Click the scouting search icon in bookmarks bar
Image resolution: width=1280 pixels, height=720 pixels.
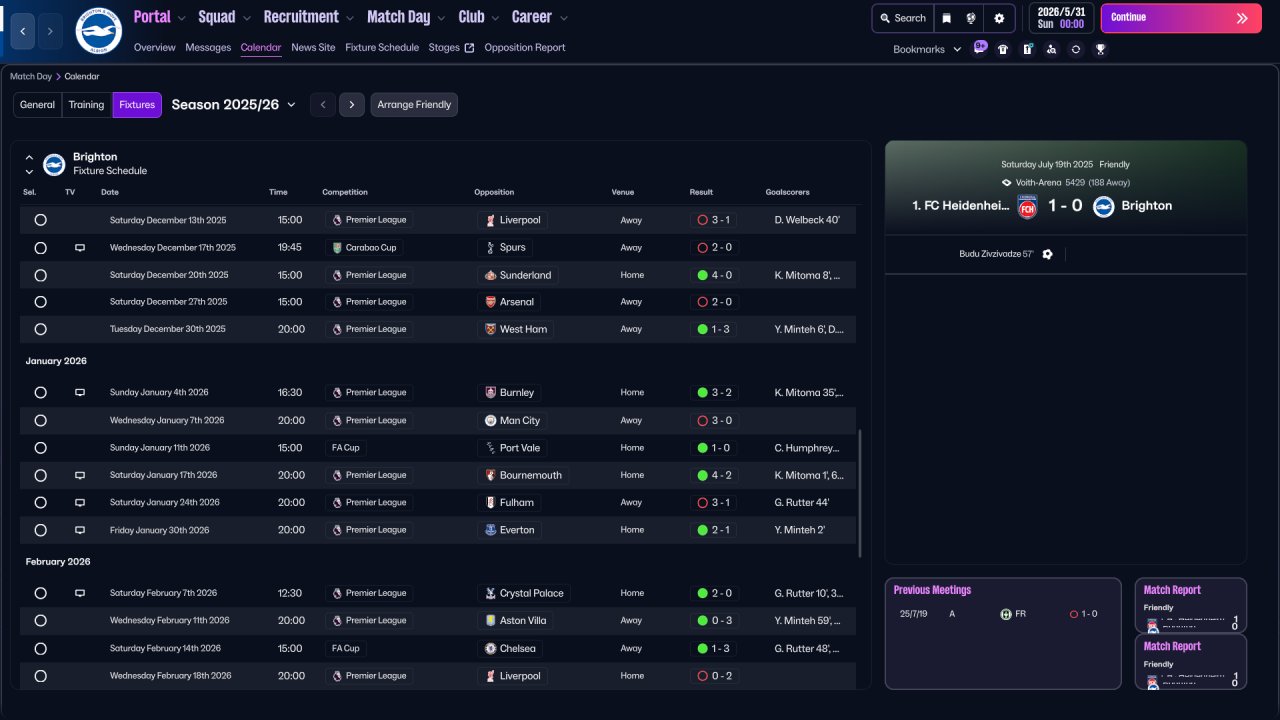pyautogui.click(x=1051, y=49)
